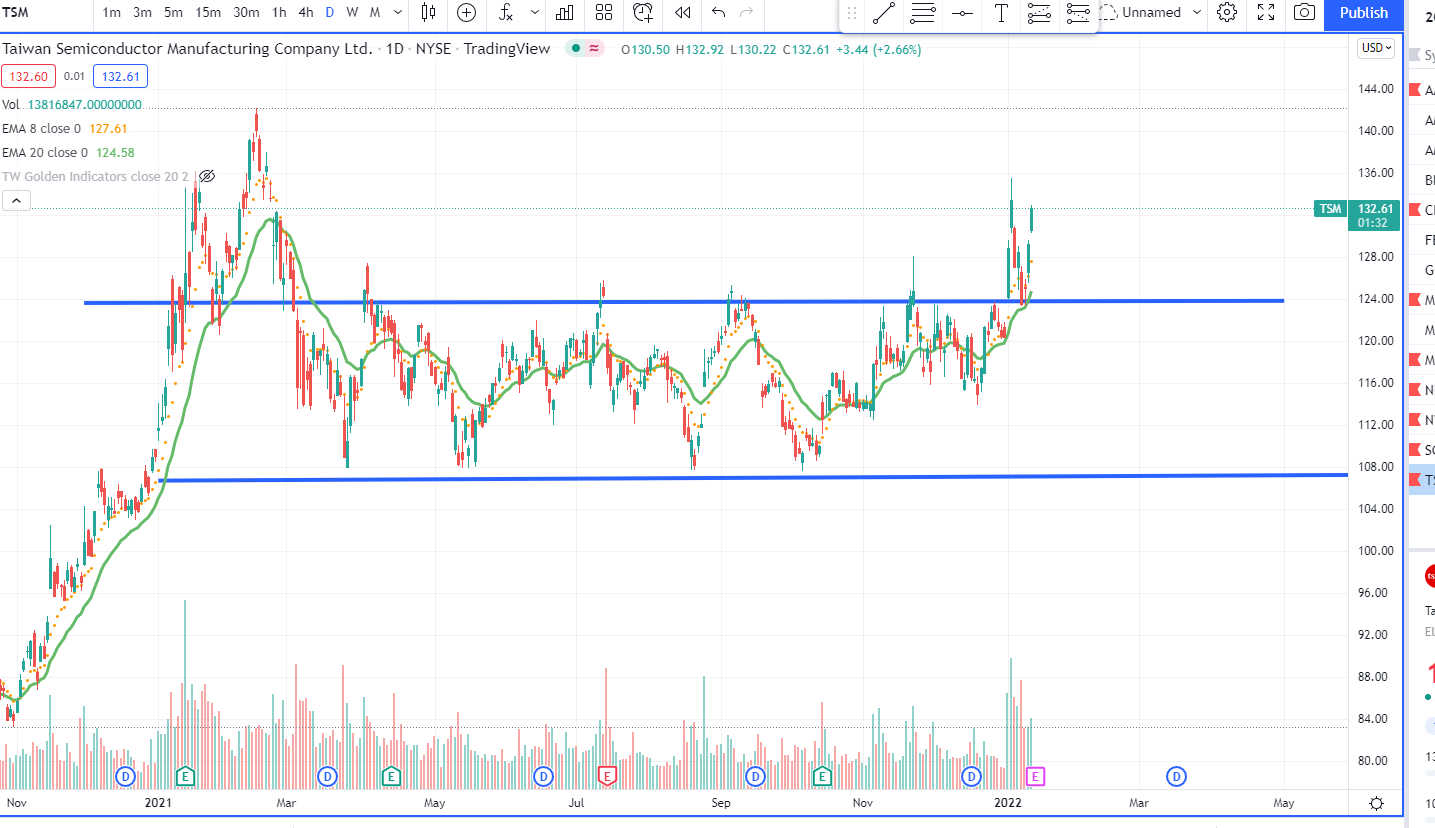Grab the floating drawing toolbar handle
Viewport: 1435px width, 828px height.
pyautogui.click(x=852, y=13)
